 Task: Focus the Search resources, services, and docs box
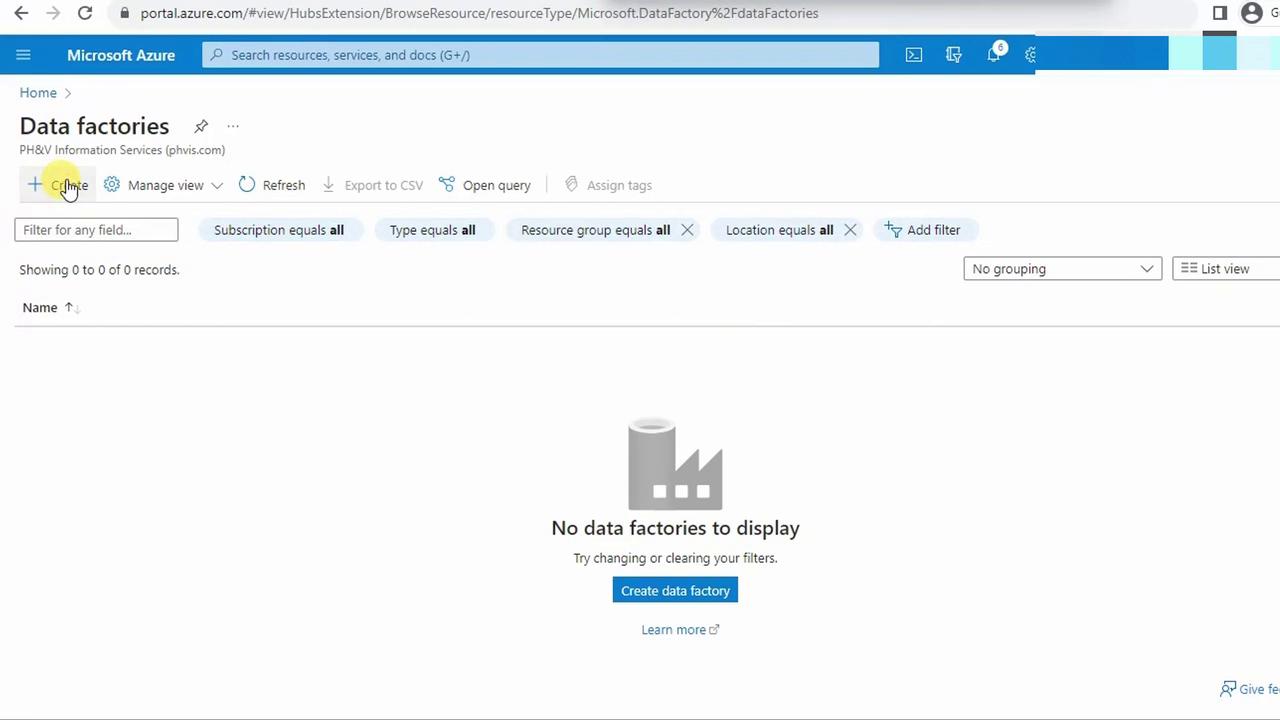[540, 55]
